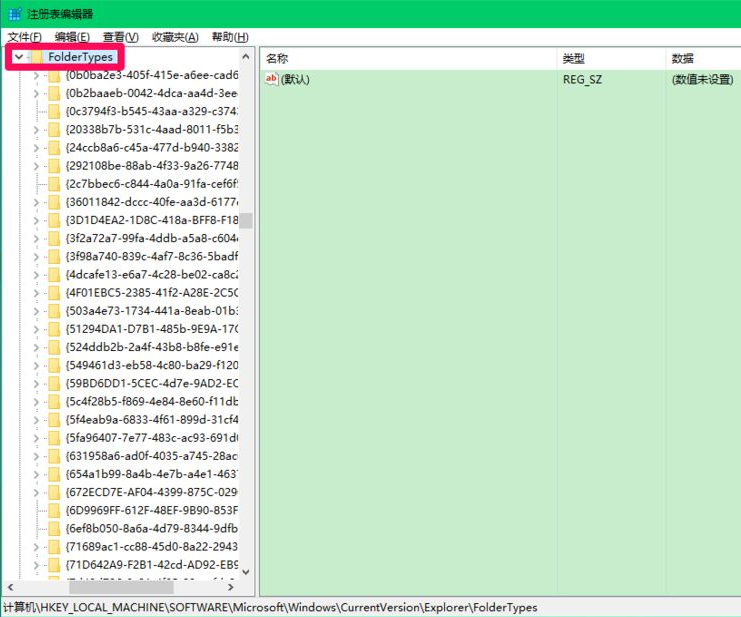Screen dimensions: 741x617
Task: Click tree pane vertical scrollbar down arrow
Action: pyautogui.click(x=246, y=570)
